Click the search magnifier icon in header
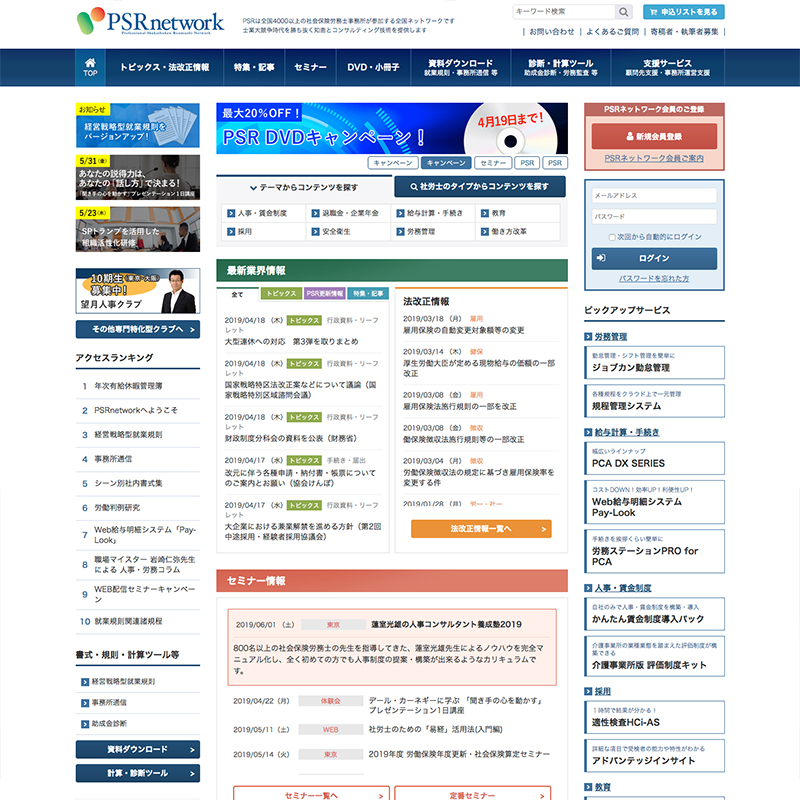800x800 pixels. [623, 12]
